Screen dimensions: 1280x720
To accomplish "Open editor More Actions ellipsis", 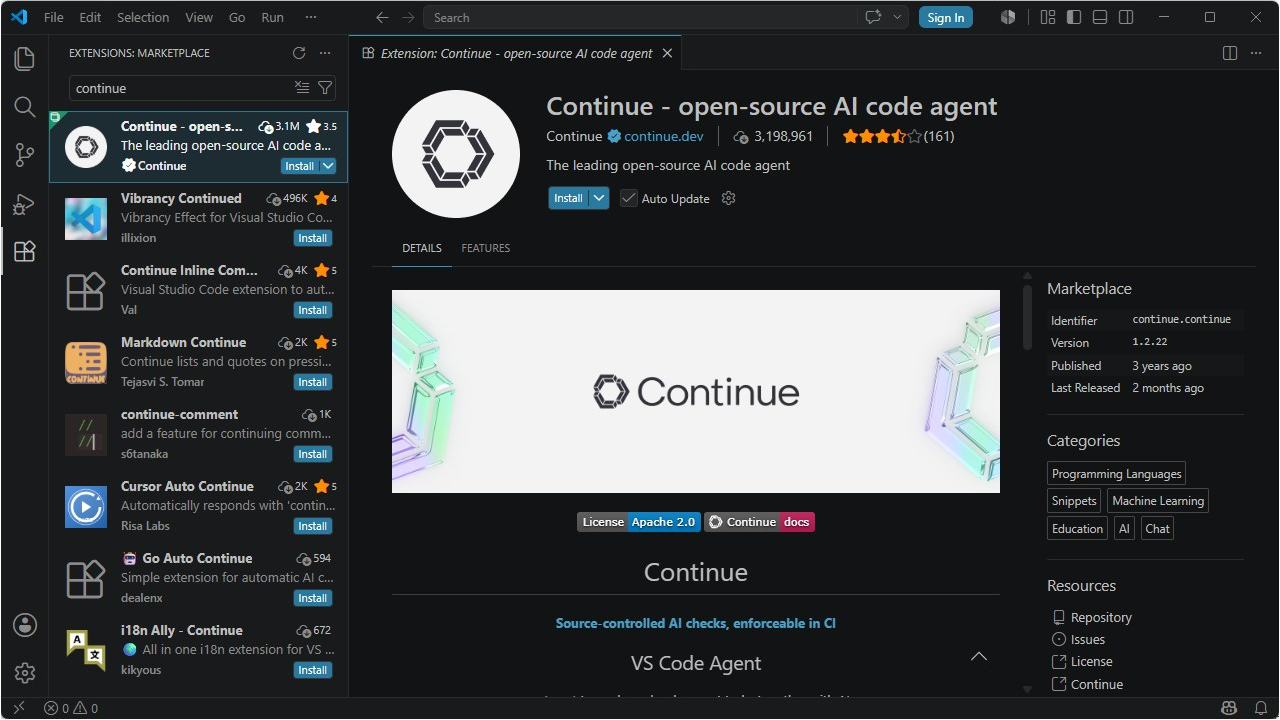I will point(1256,53).
